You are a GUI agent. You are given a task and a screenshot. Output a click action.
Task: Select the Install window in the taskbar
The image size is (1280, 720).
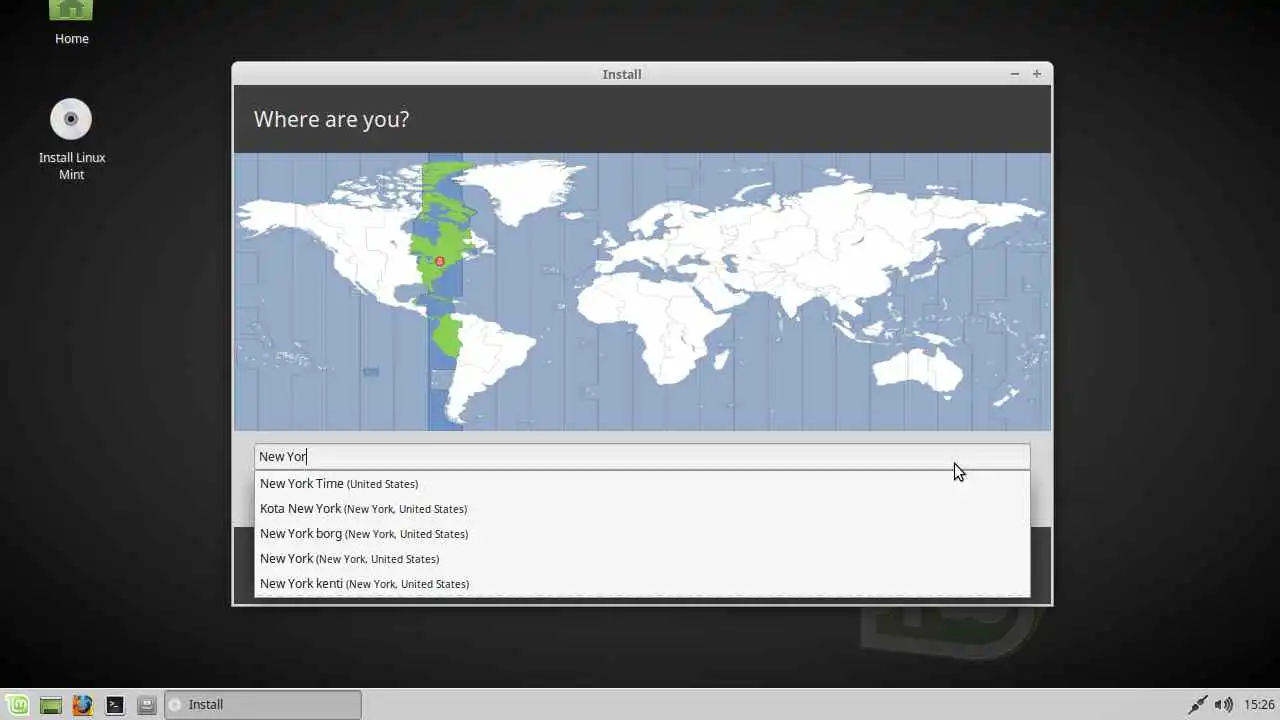click(262, 705)
